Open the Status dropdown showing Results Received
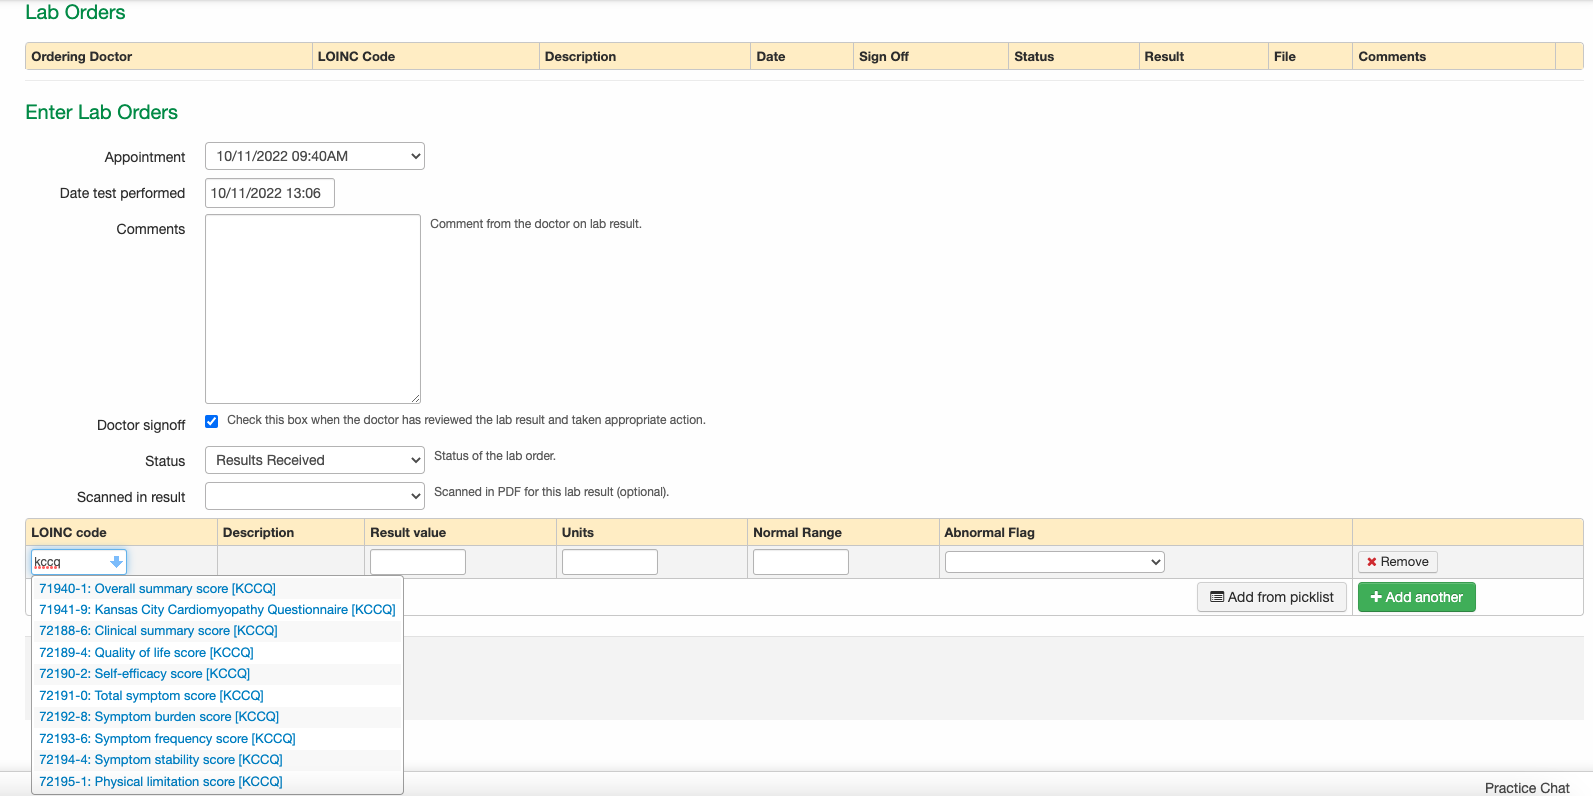The width and height of the screenshot is (1593, 796). (x=315, y=460)
